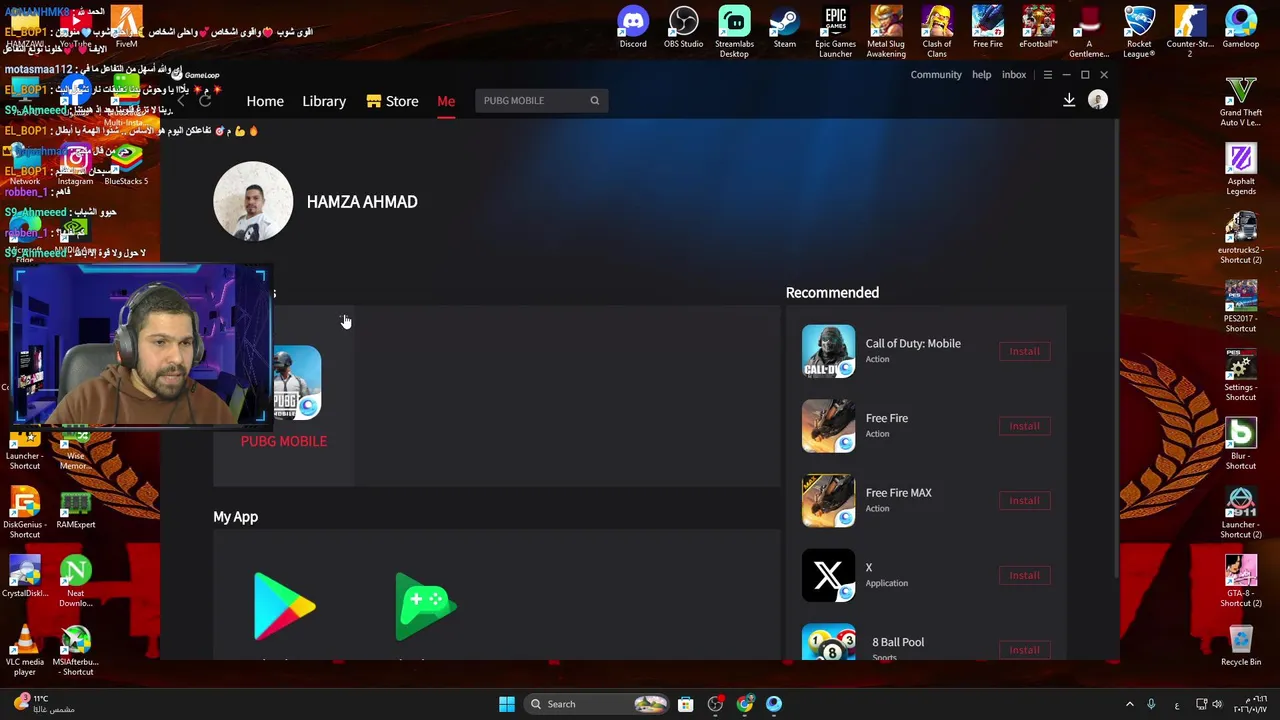Image resolution: width=1280 pixels, height=720 pixels.
Task: Open the downloads arrow icon
Action: click(x=1069, y=100)
